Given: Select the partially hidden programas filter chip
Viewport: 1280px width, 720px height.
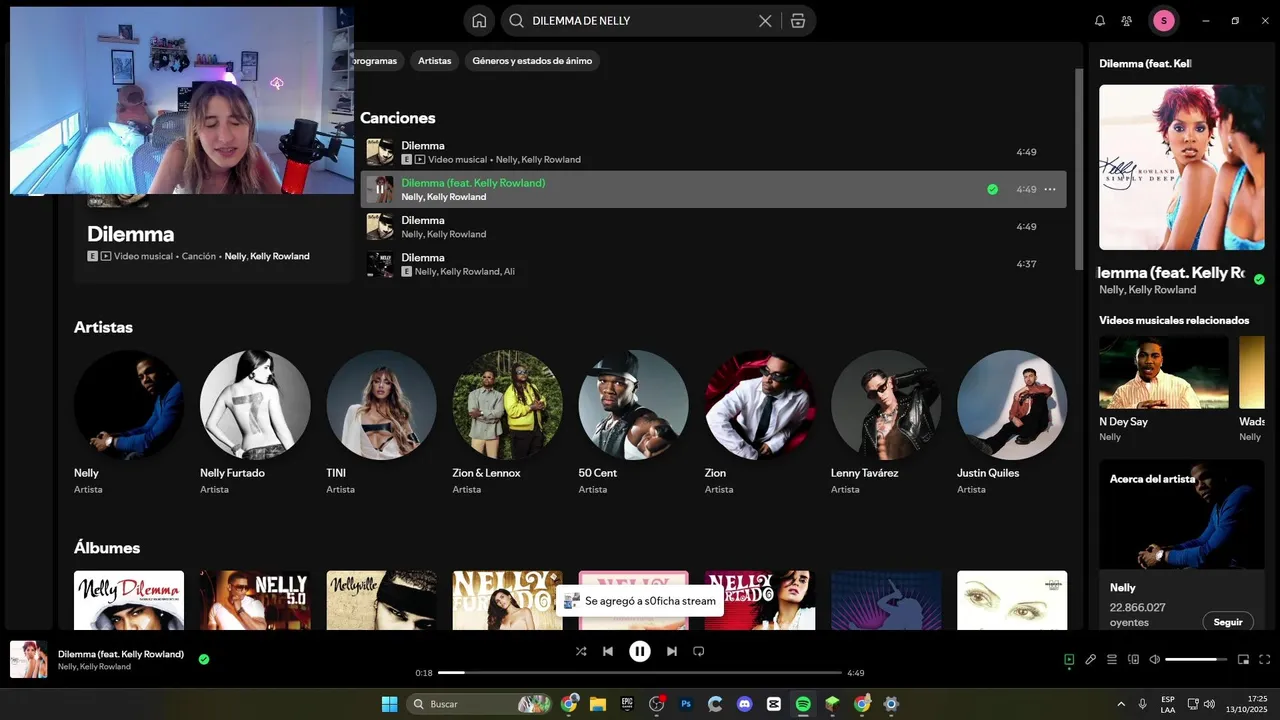Looking at the screenshot, I should pos(378,61).
